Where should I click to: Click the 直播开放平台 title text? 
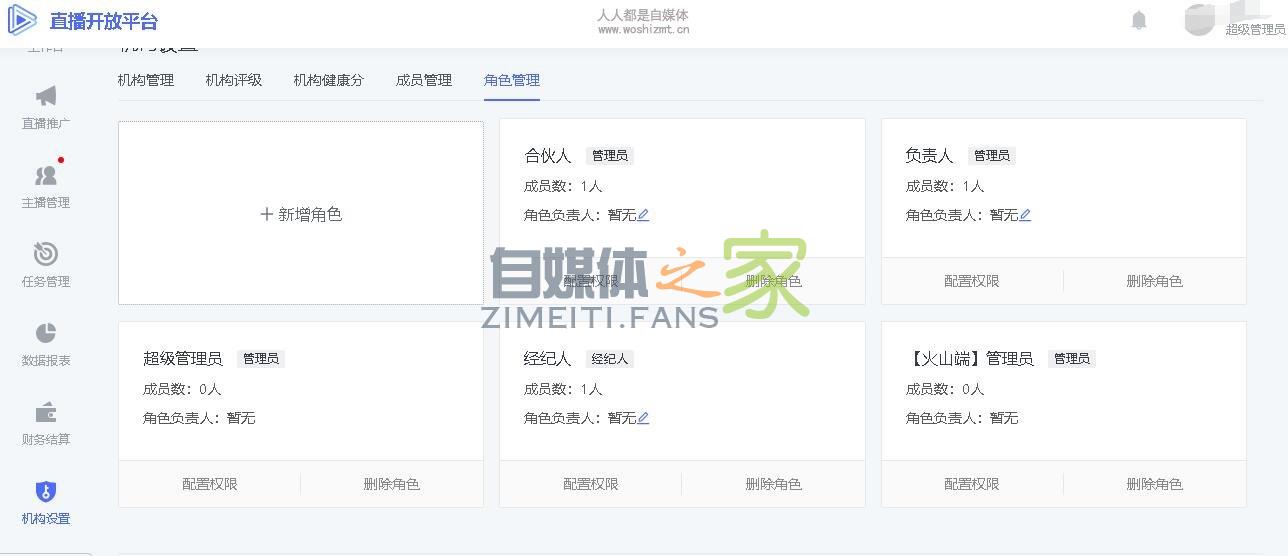pos(104,21)
